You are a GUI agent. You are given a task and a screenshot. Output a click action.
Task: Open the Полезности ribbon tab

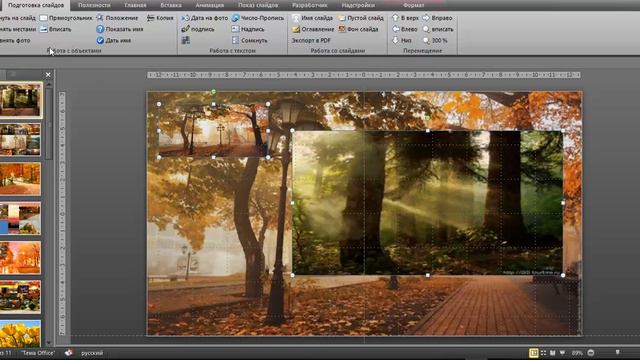tap(94, 5)
